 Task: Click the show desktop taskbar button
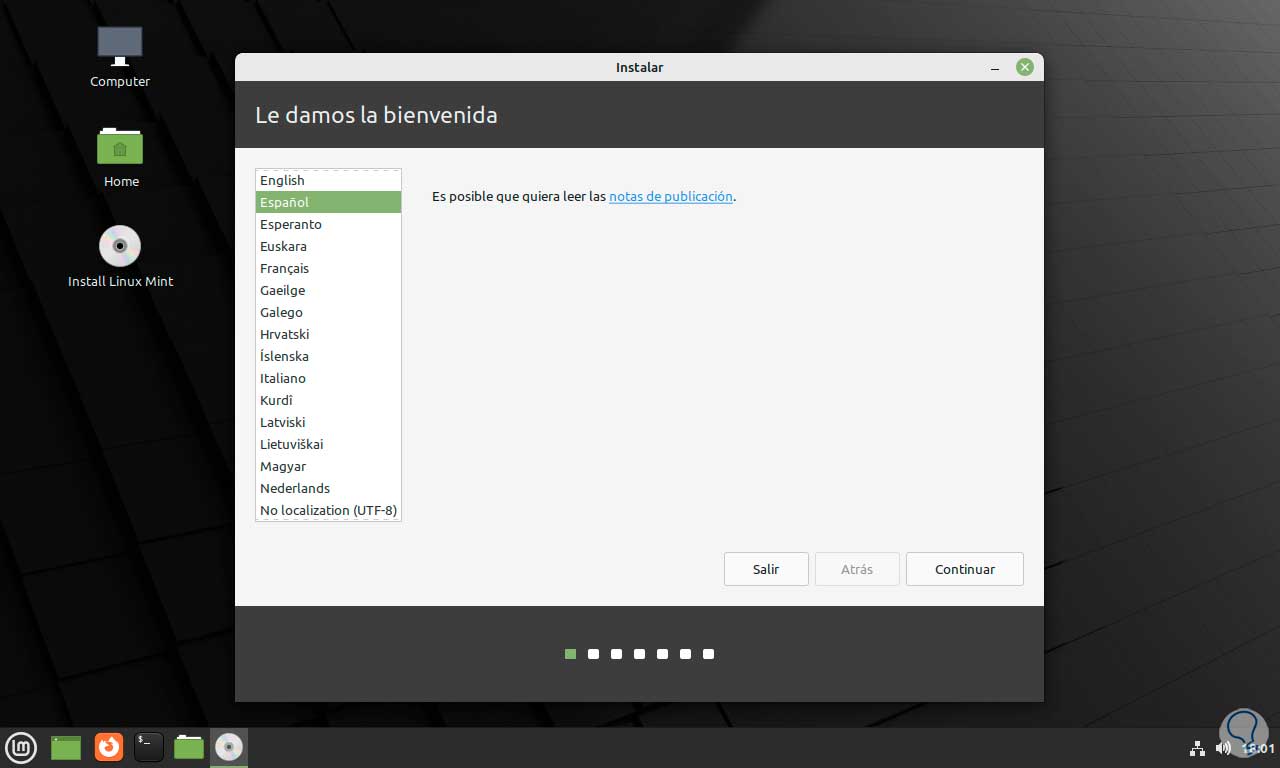point(65,747)
